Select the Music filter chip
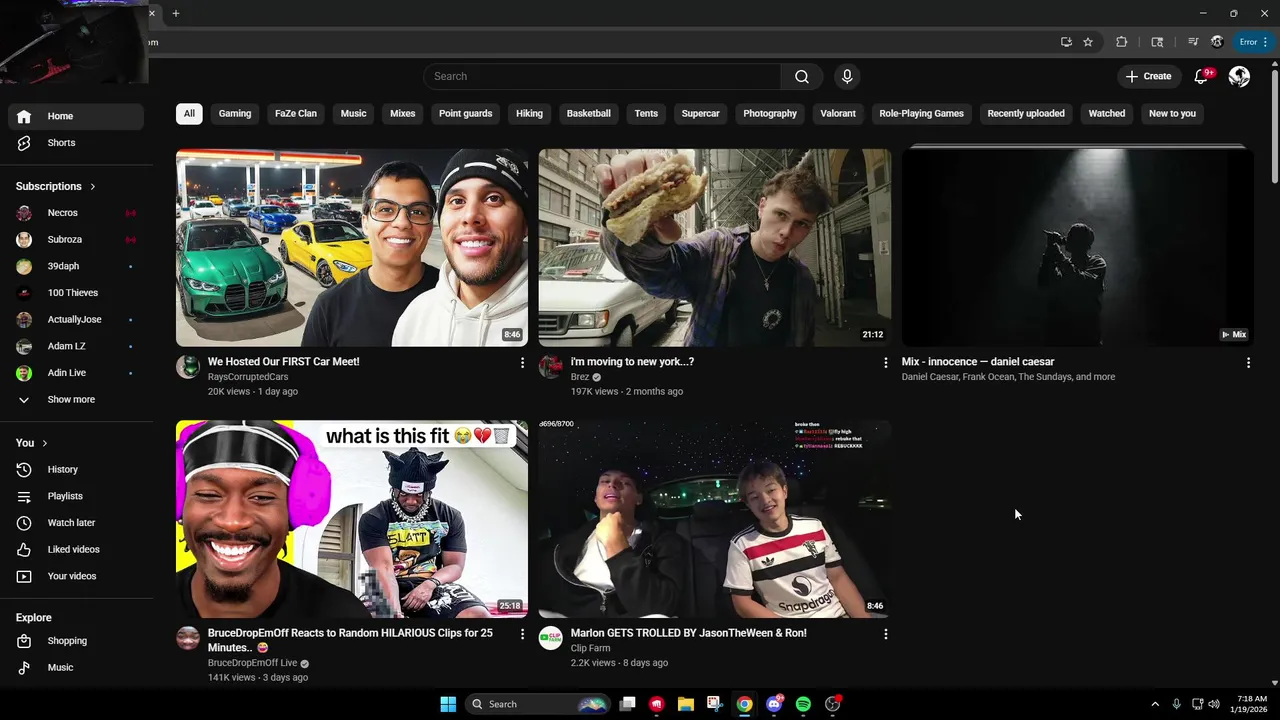 coord(353,114)
